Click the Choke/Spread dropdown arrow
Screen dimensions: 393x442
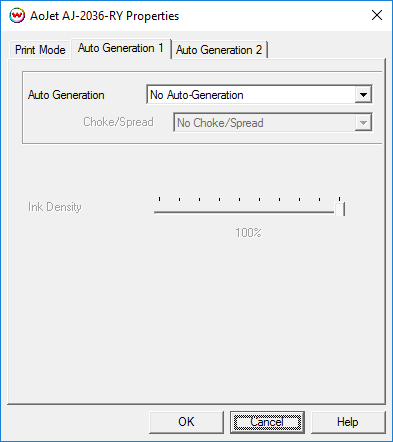tap(363, 123)
